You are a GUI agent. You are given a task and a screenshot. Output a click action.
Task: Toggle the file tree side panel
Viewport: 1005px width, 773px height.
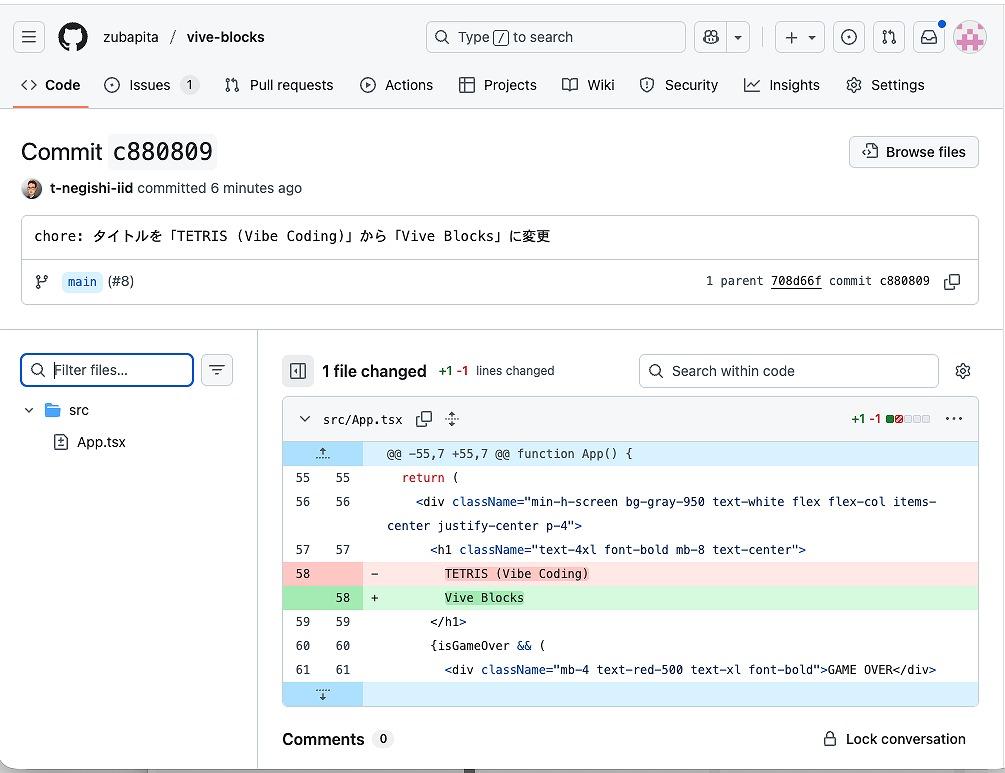pyautogui.click(x=297, y=371)
